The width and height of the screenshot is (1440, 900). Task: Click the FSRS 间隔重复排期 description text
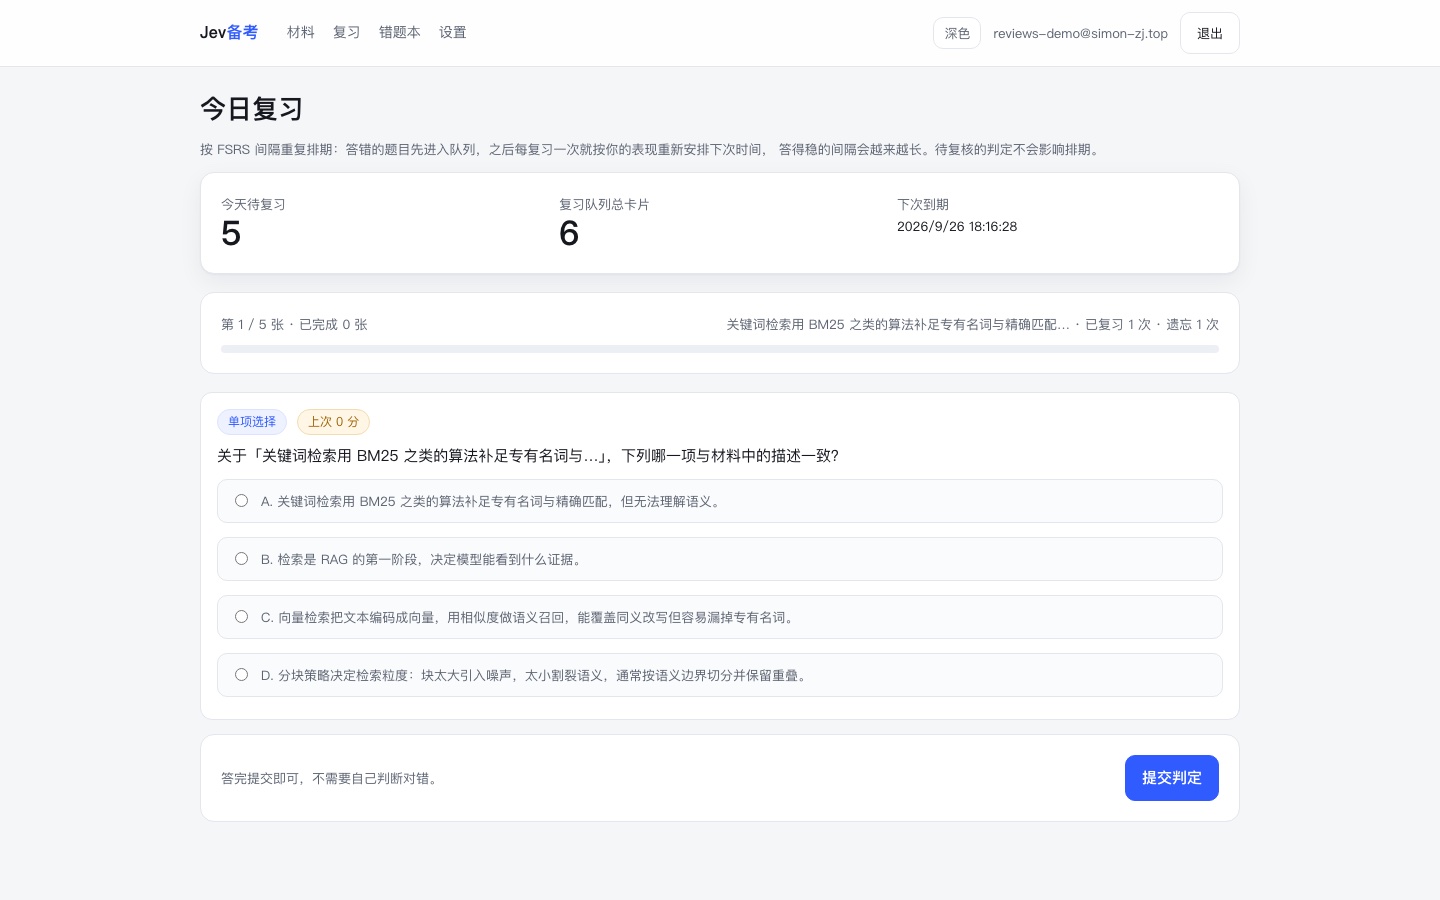(652, 150)
